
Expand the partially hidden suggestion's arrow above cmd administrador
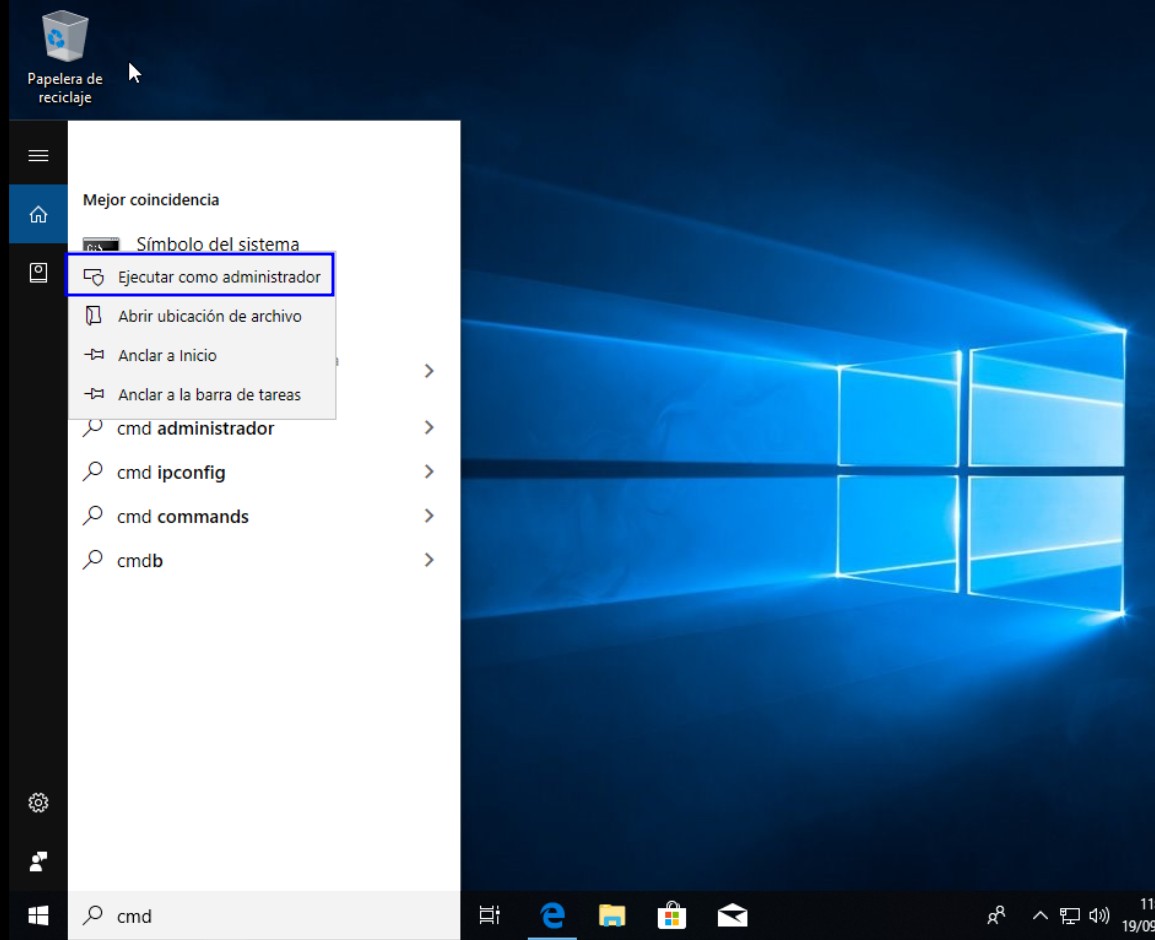429,371
